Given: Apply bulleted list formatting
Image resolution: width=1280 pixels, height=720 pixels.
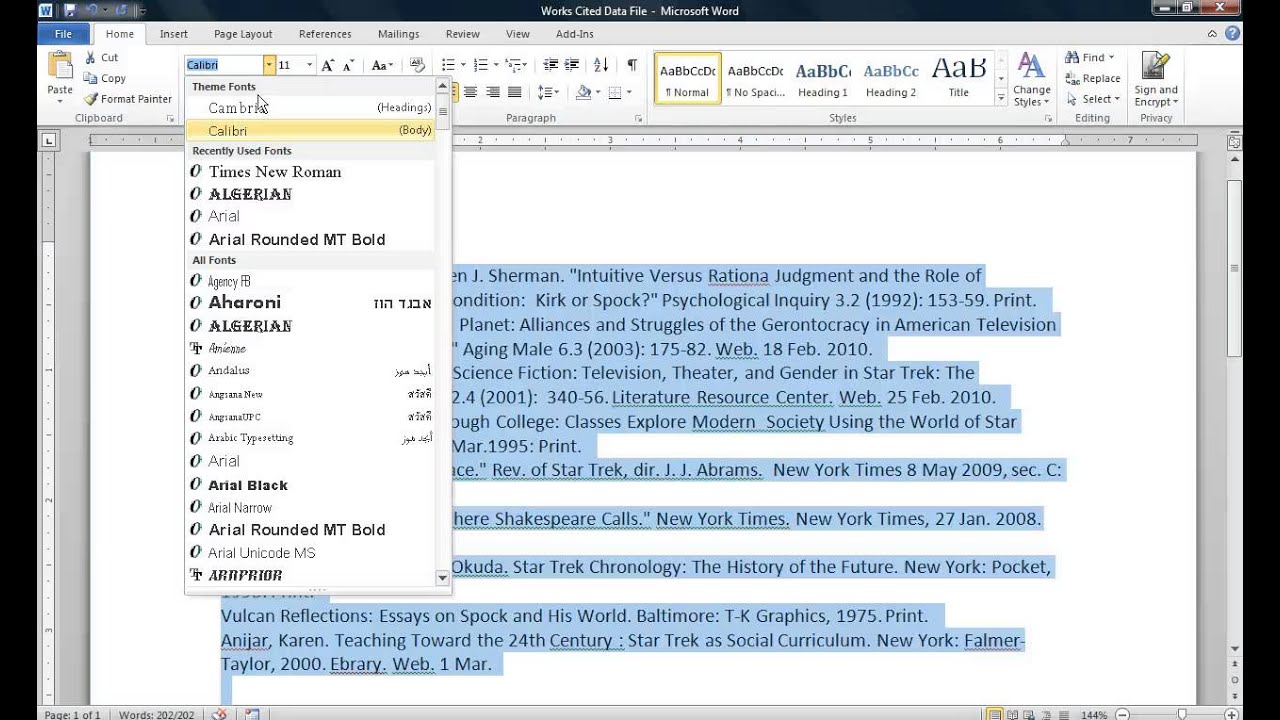Looking at the screenshot, I should click(448, 65).
